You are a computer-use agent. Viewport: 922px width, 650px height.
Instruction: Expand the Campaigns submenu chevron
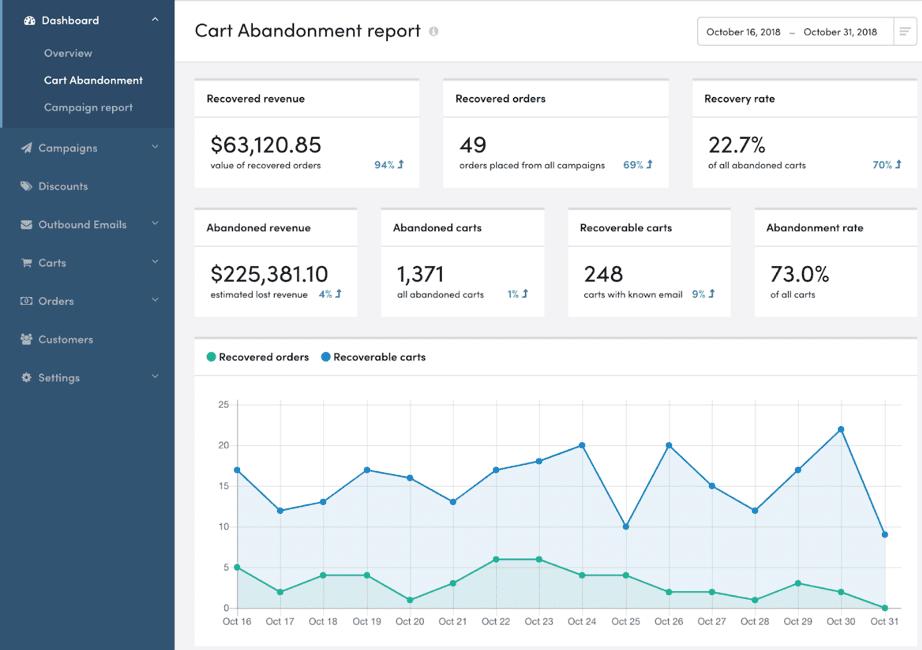pos(155,147)
